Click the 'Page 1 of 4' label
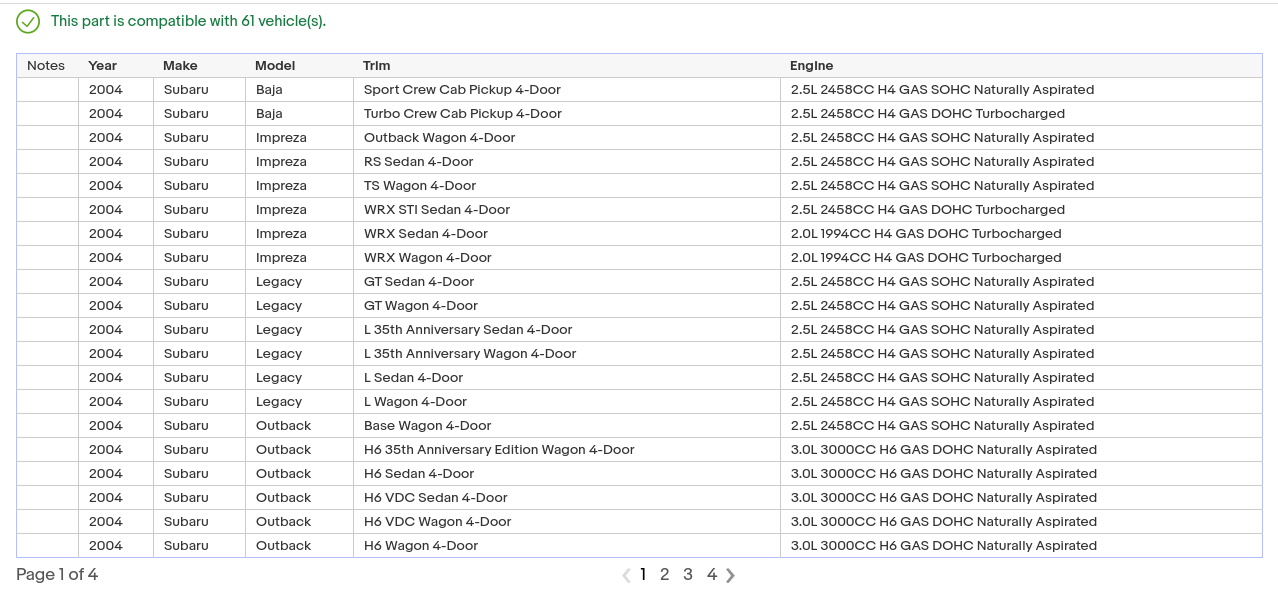The width and height of the screenshot is (1278, 590). (57, 575)
